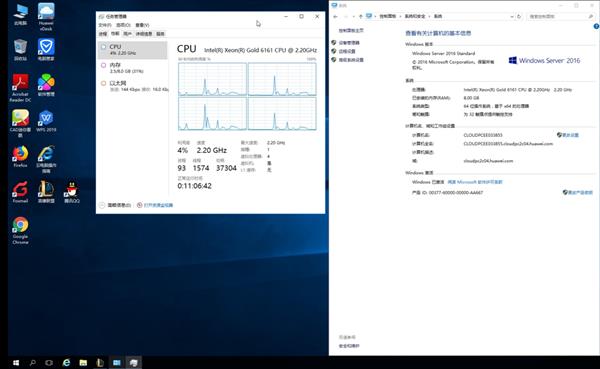Open Device Manager link in System sidebar
The height and width of the screenshot is (369, 600).
349,42
